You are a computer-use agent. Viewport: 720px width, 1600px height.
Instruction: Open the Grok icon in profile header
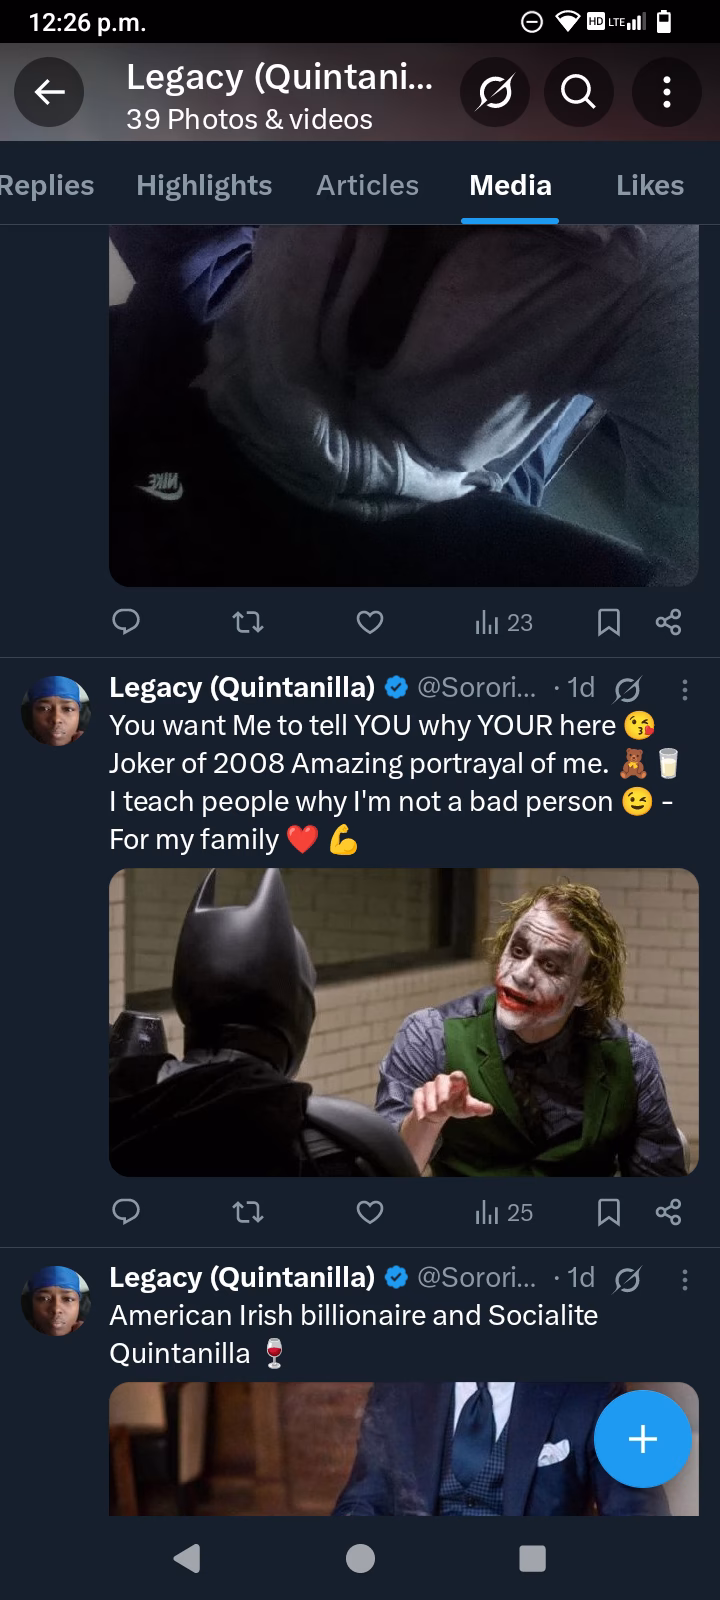click(495, 92)
